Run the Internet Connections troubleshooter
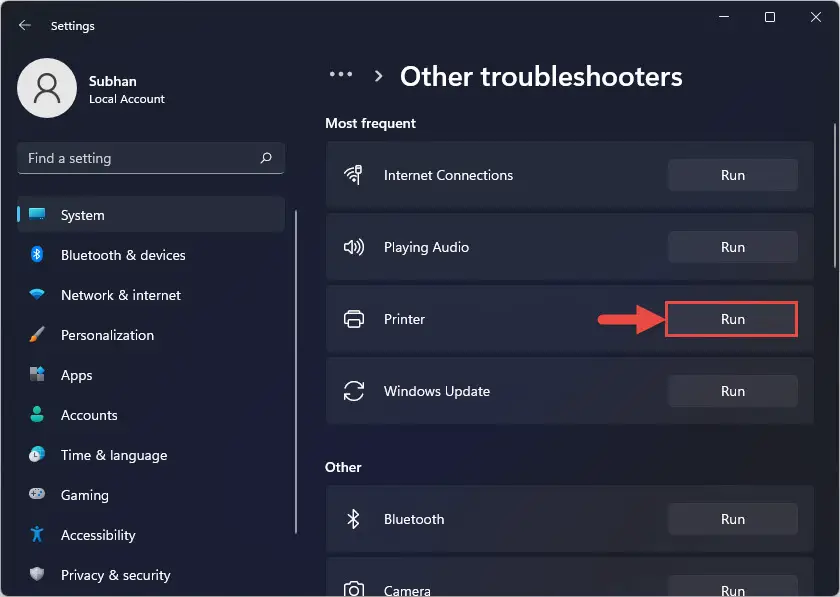The image size is (840, 597). [732, 175]
